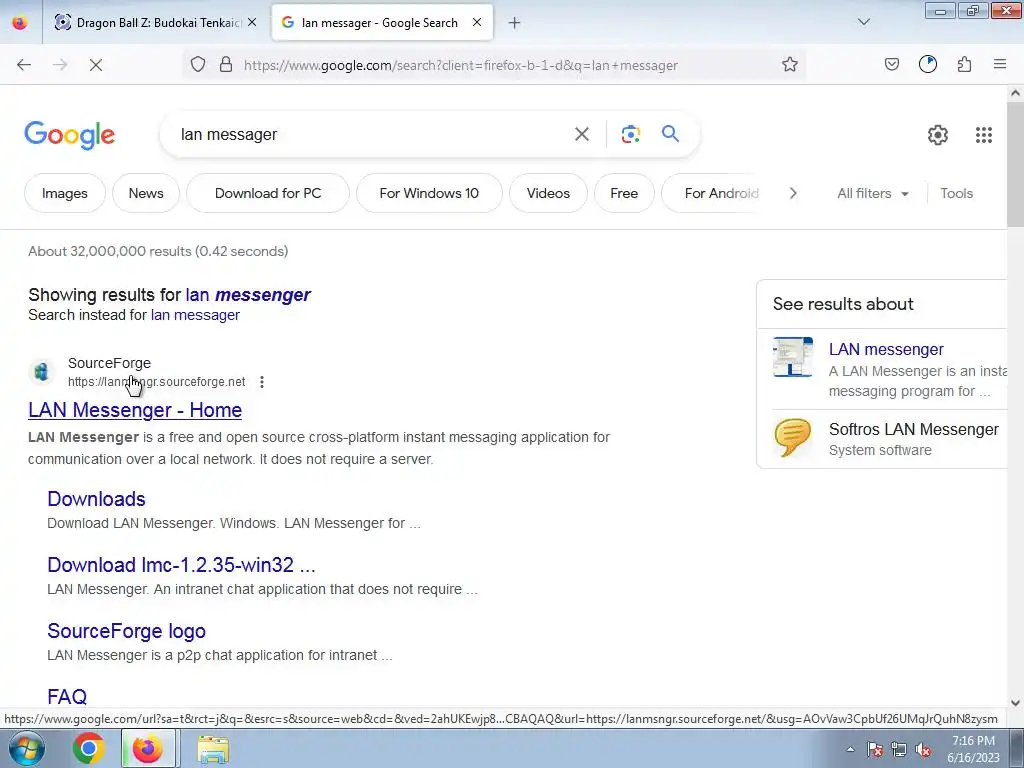Filter results by Images
The height and width of the screenshot is (768, 1024).
pyautogui.click(x=65, y=193)
